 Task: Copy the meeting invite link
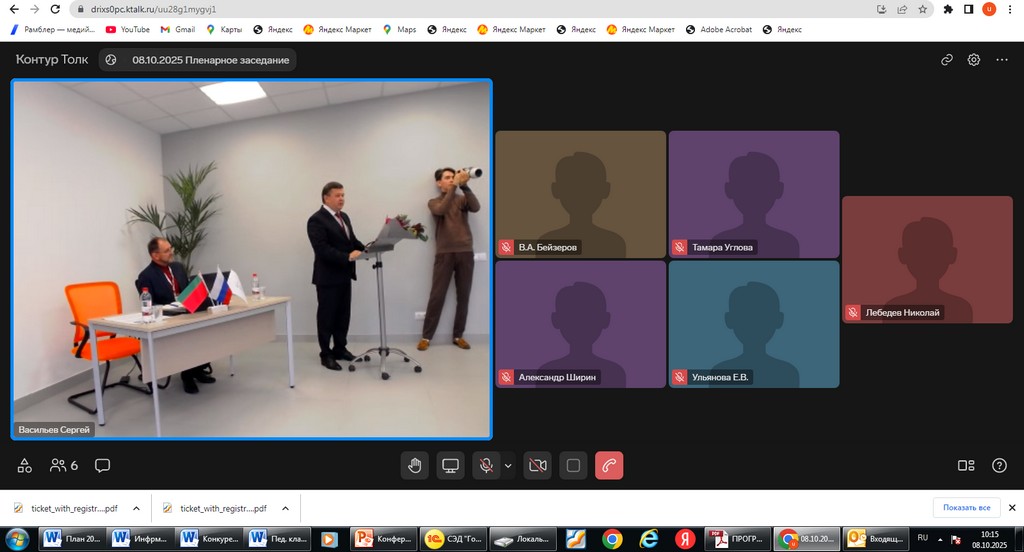coord(947,60)
